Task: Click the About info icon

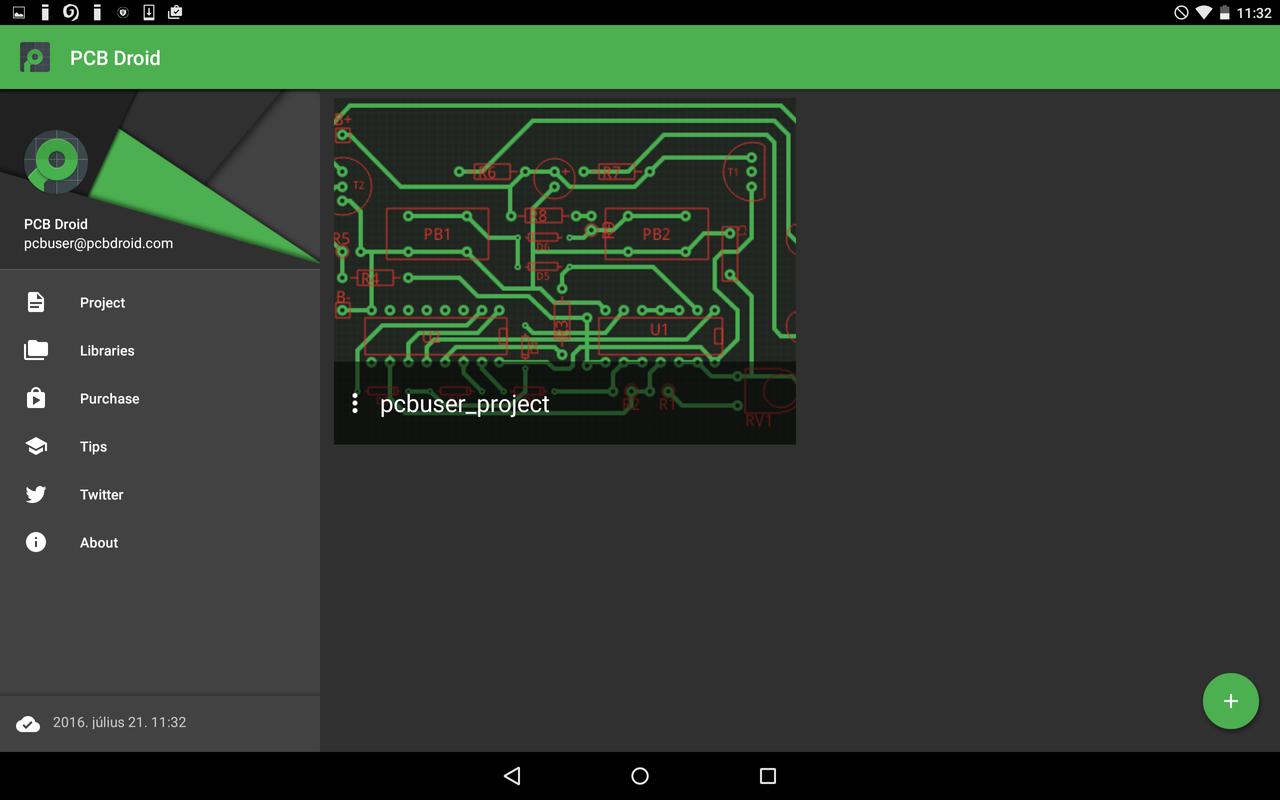Action: pos(36,542)
